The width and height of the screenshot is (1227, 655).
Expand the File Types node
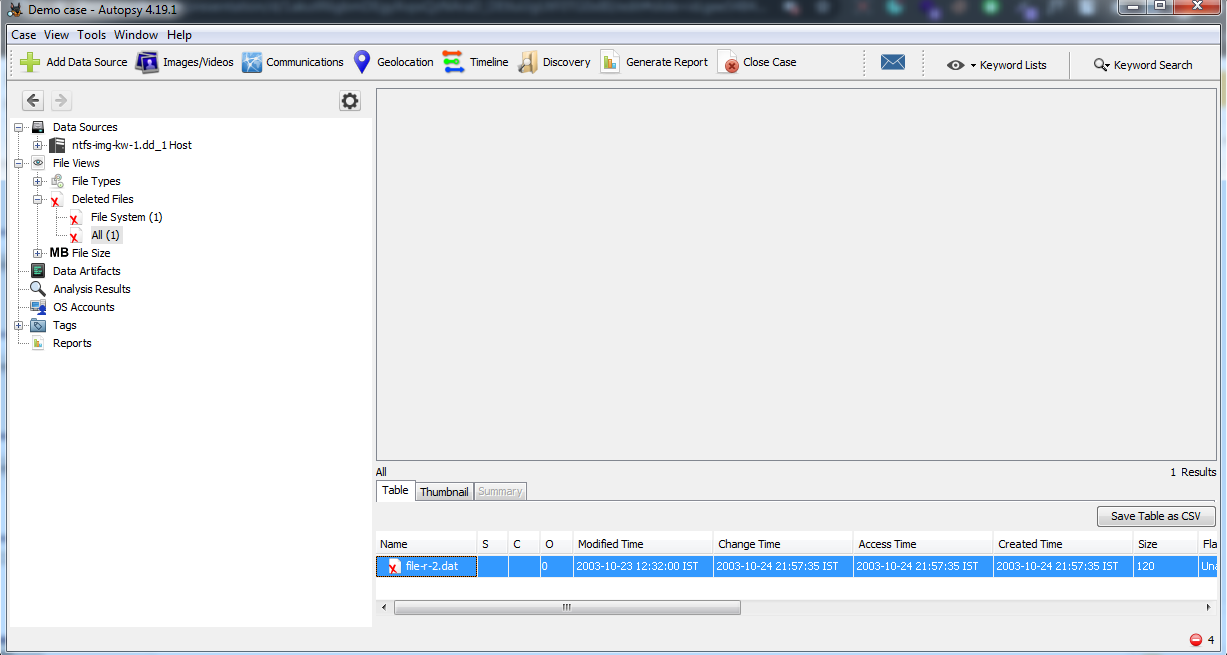pos(38,181)
